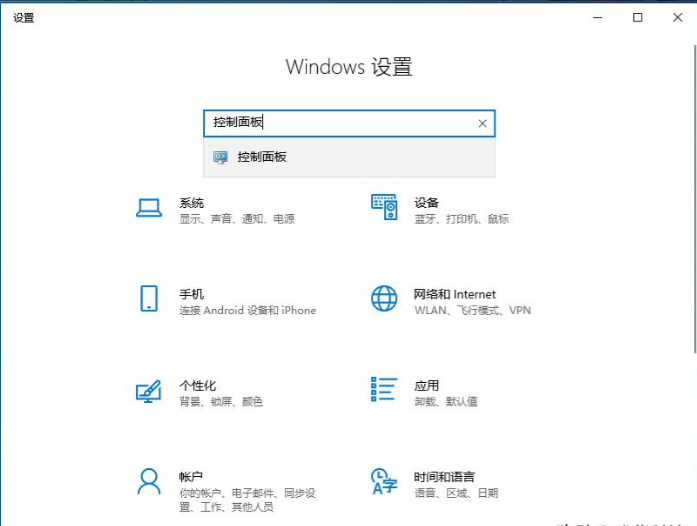Click 连接 Android 设备和 iPhone text
This screenshot has width=697, height=526.
(x=248, y=310)
